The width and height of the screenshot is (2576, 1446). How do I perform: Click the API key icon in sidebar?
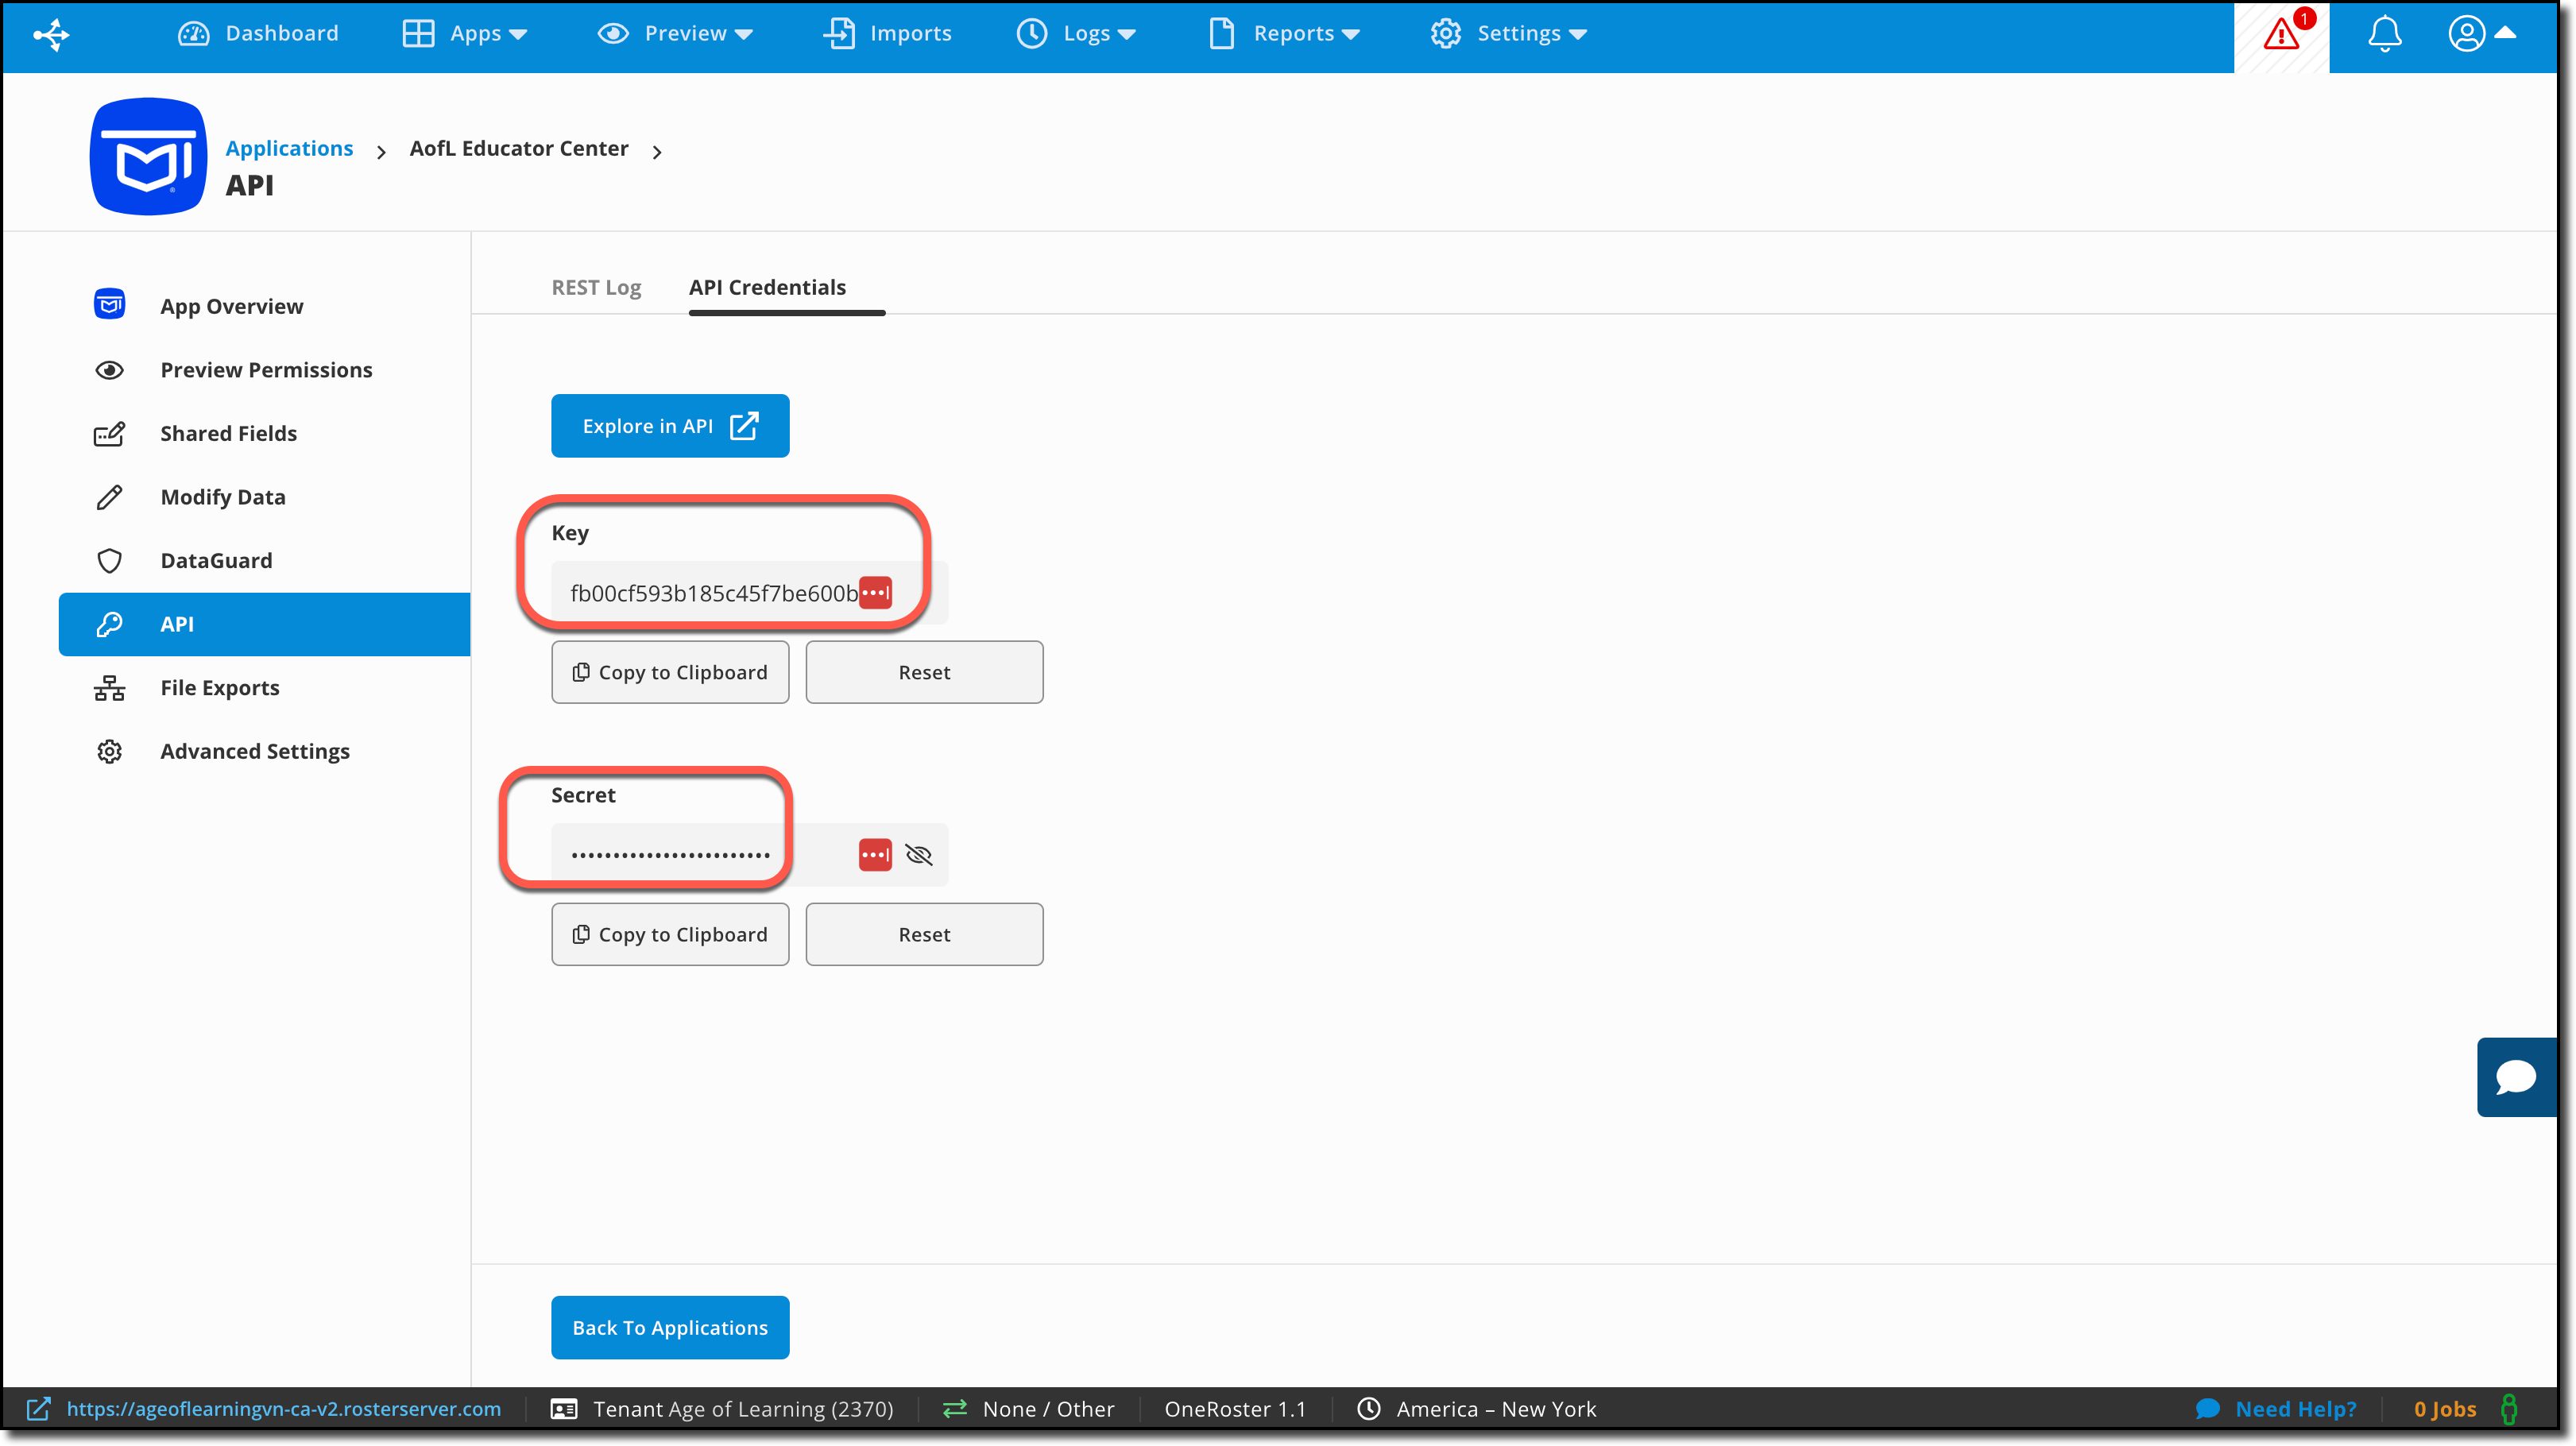point(110,625)
